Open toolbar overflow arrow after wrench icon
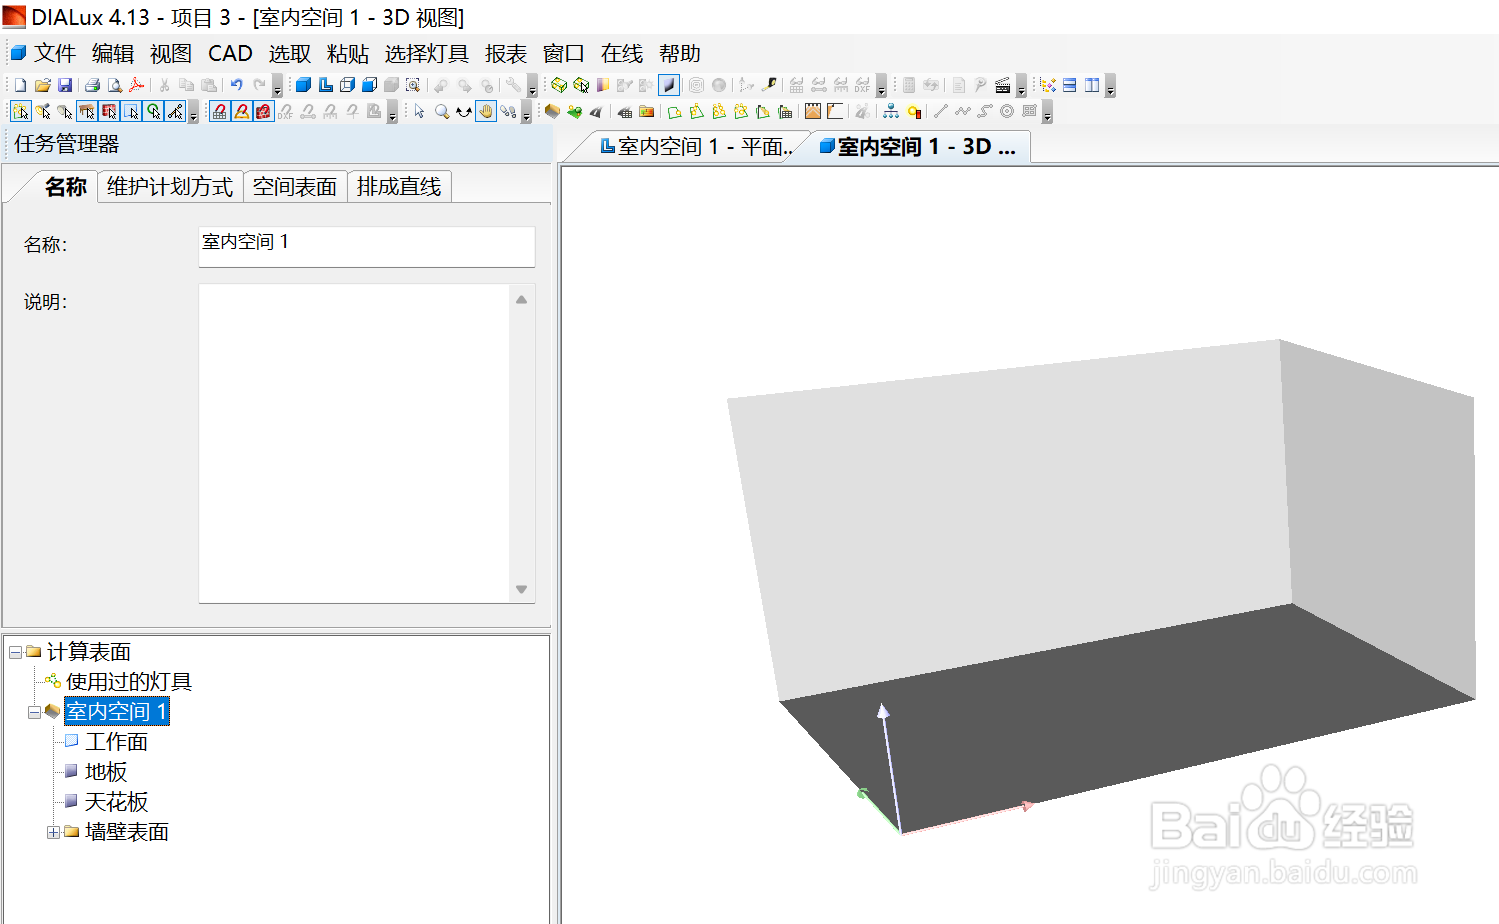Screen dimensions: 1499x924 click(532, 88)
